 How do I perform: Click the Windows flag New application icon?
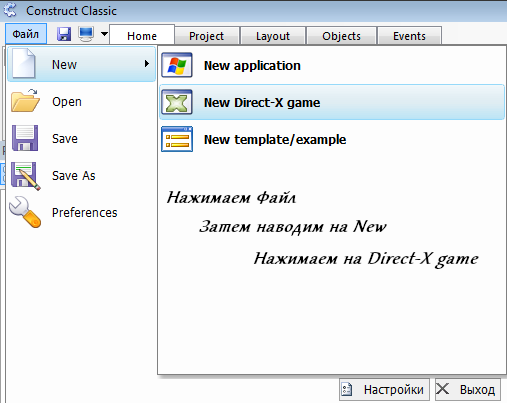tap(177, 65)
